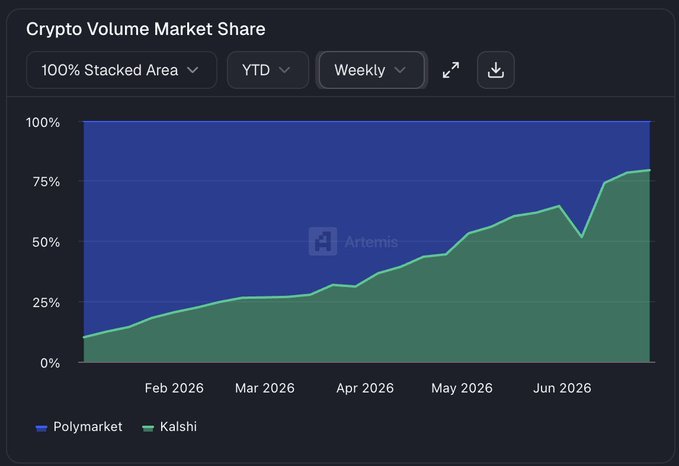
Task: Open the Weekly interval dropdown
Action: (x=372, y=70)
